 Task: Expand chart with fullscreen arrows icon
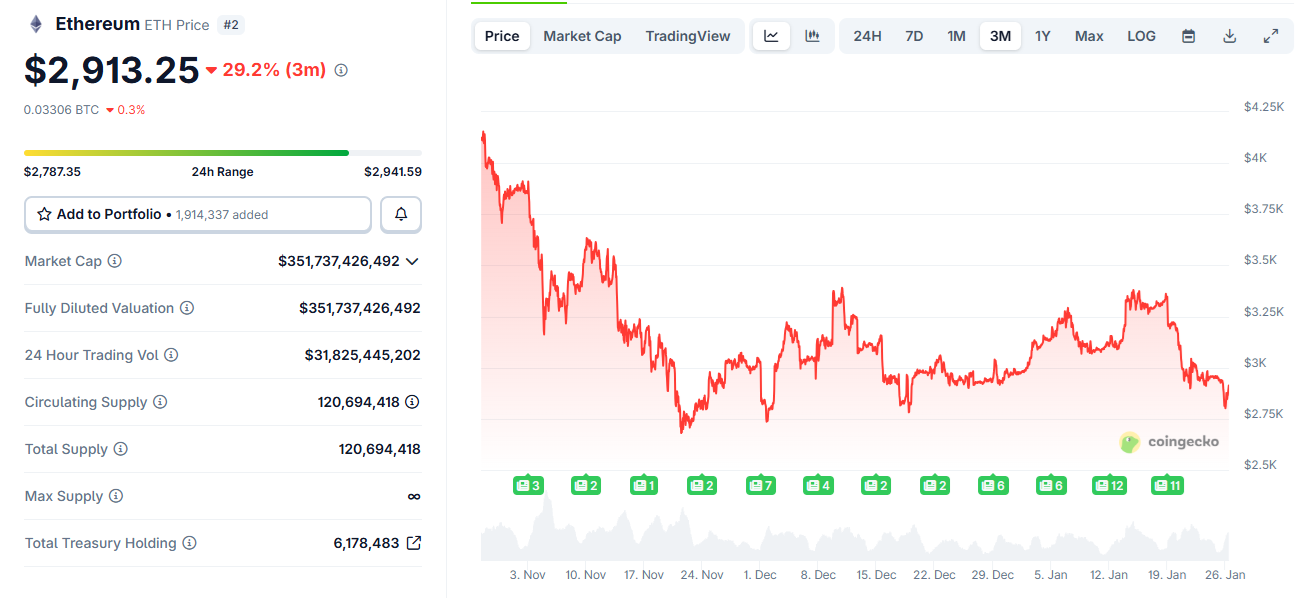tap(1271, 35)
